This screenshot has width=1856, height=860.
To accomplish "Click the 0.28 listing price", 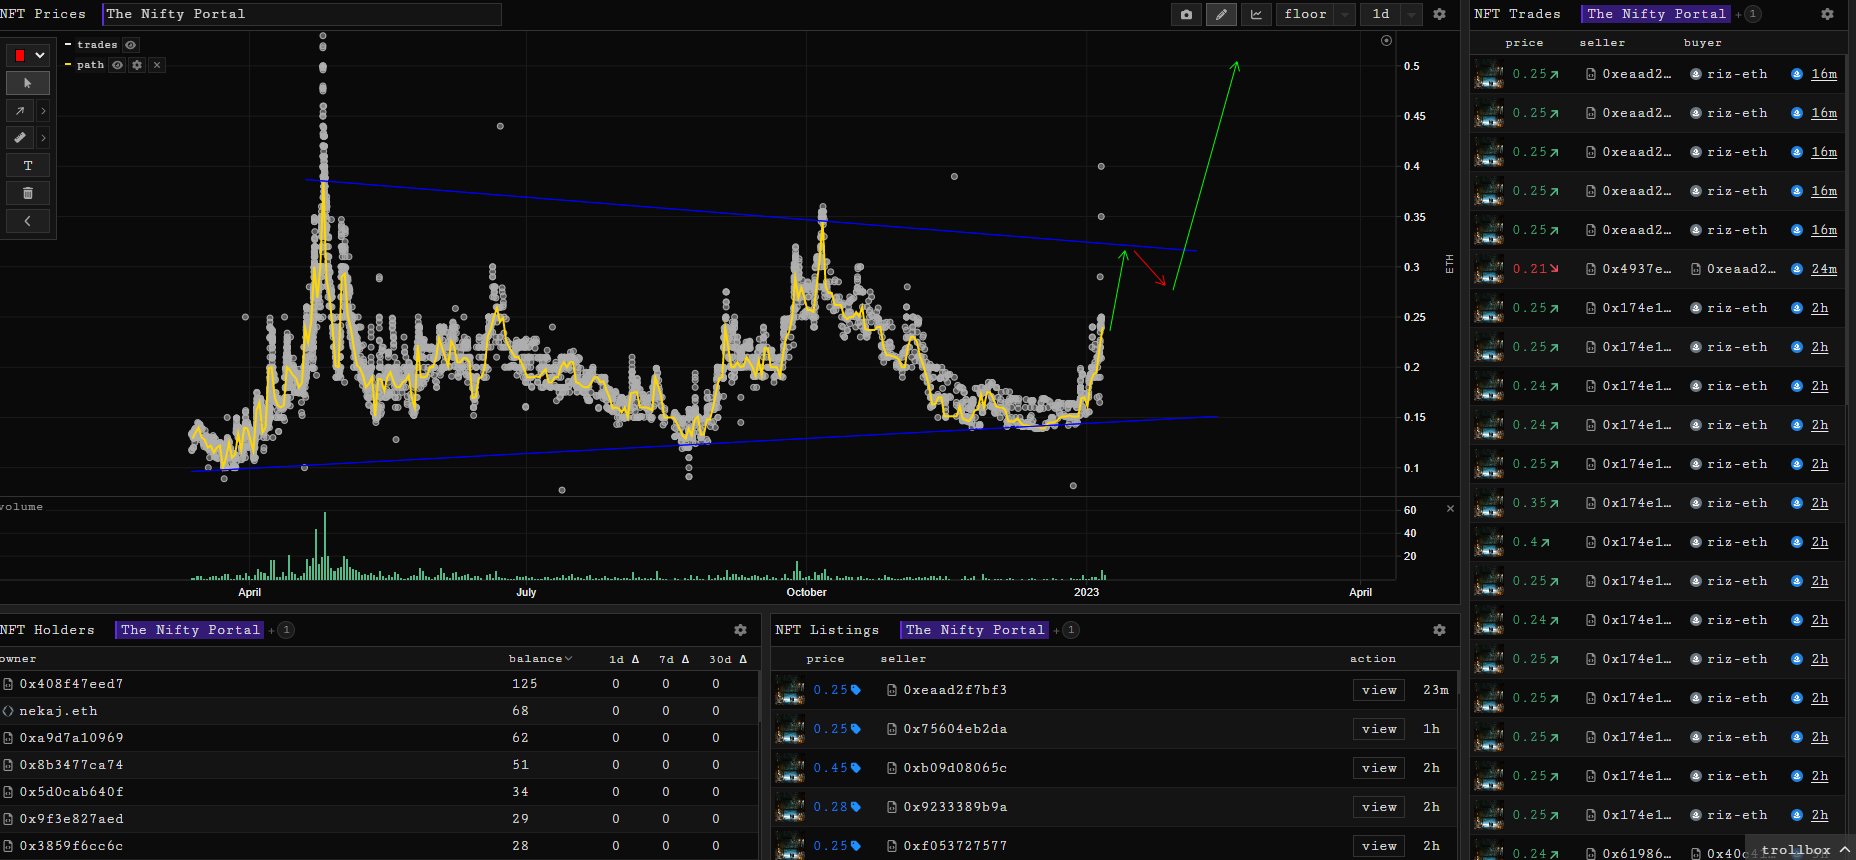I will pos(830,807).
